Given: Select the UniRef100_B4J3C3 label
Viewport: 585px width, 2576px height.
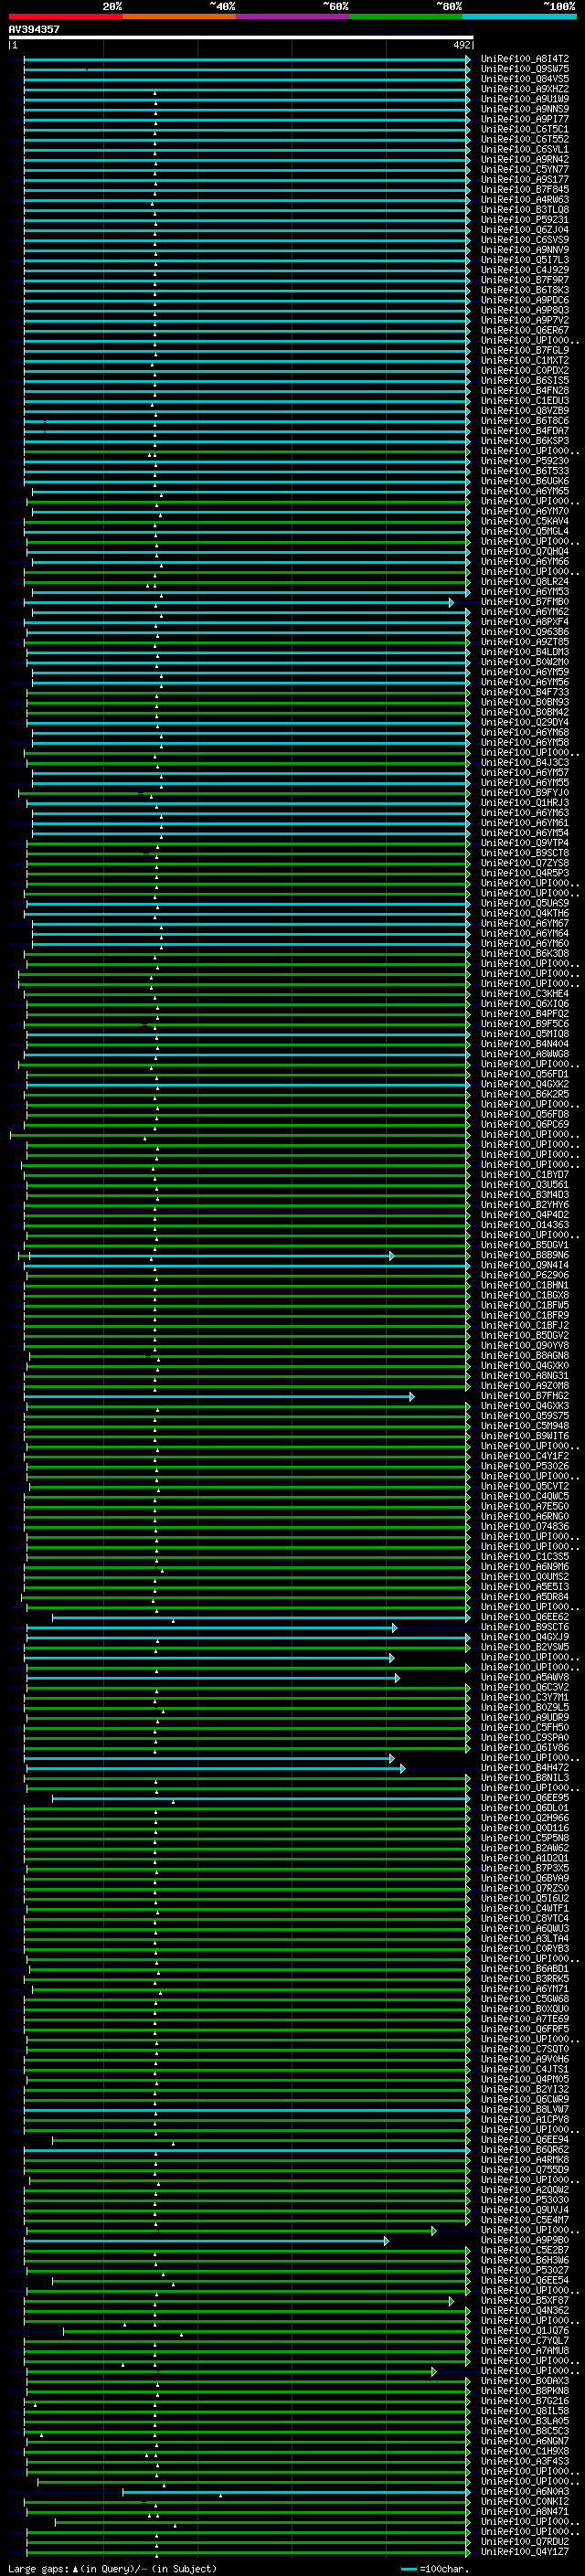Looking at the screenshot, I should click(525, 762).
